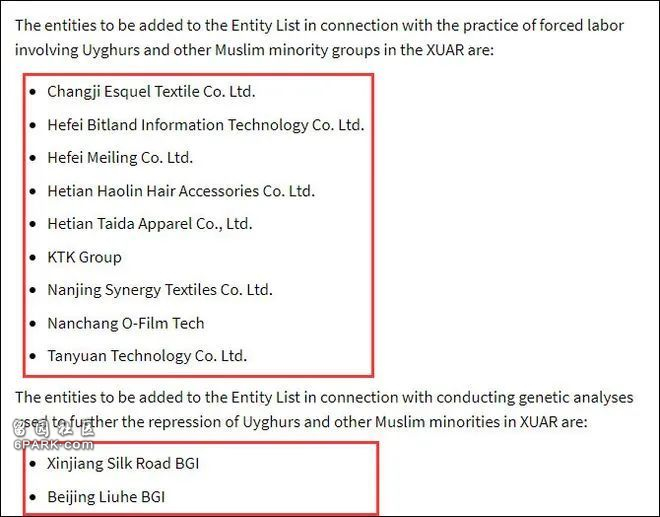Click the Xinjiang Silk Road BGI entry
Screen dimensions: 660x517
pos(123,464)
